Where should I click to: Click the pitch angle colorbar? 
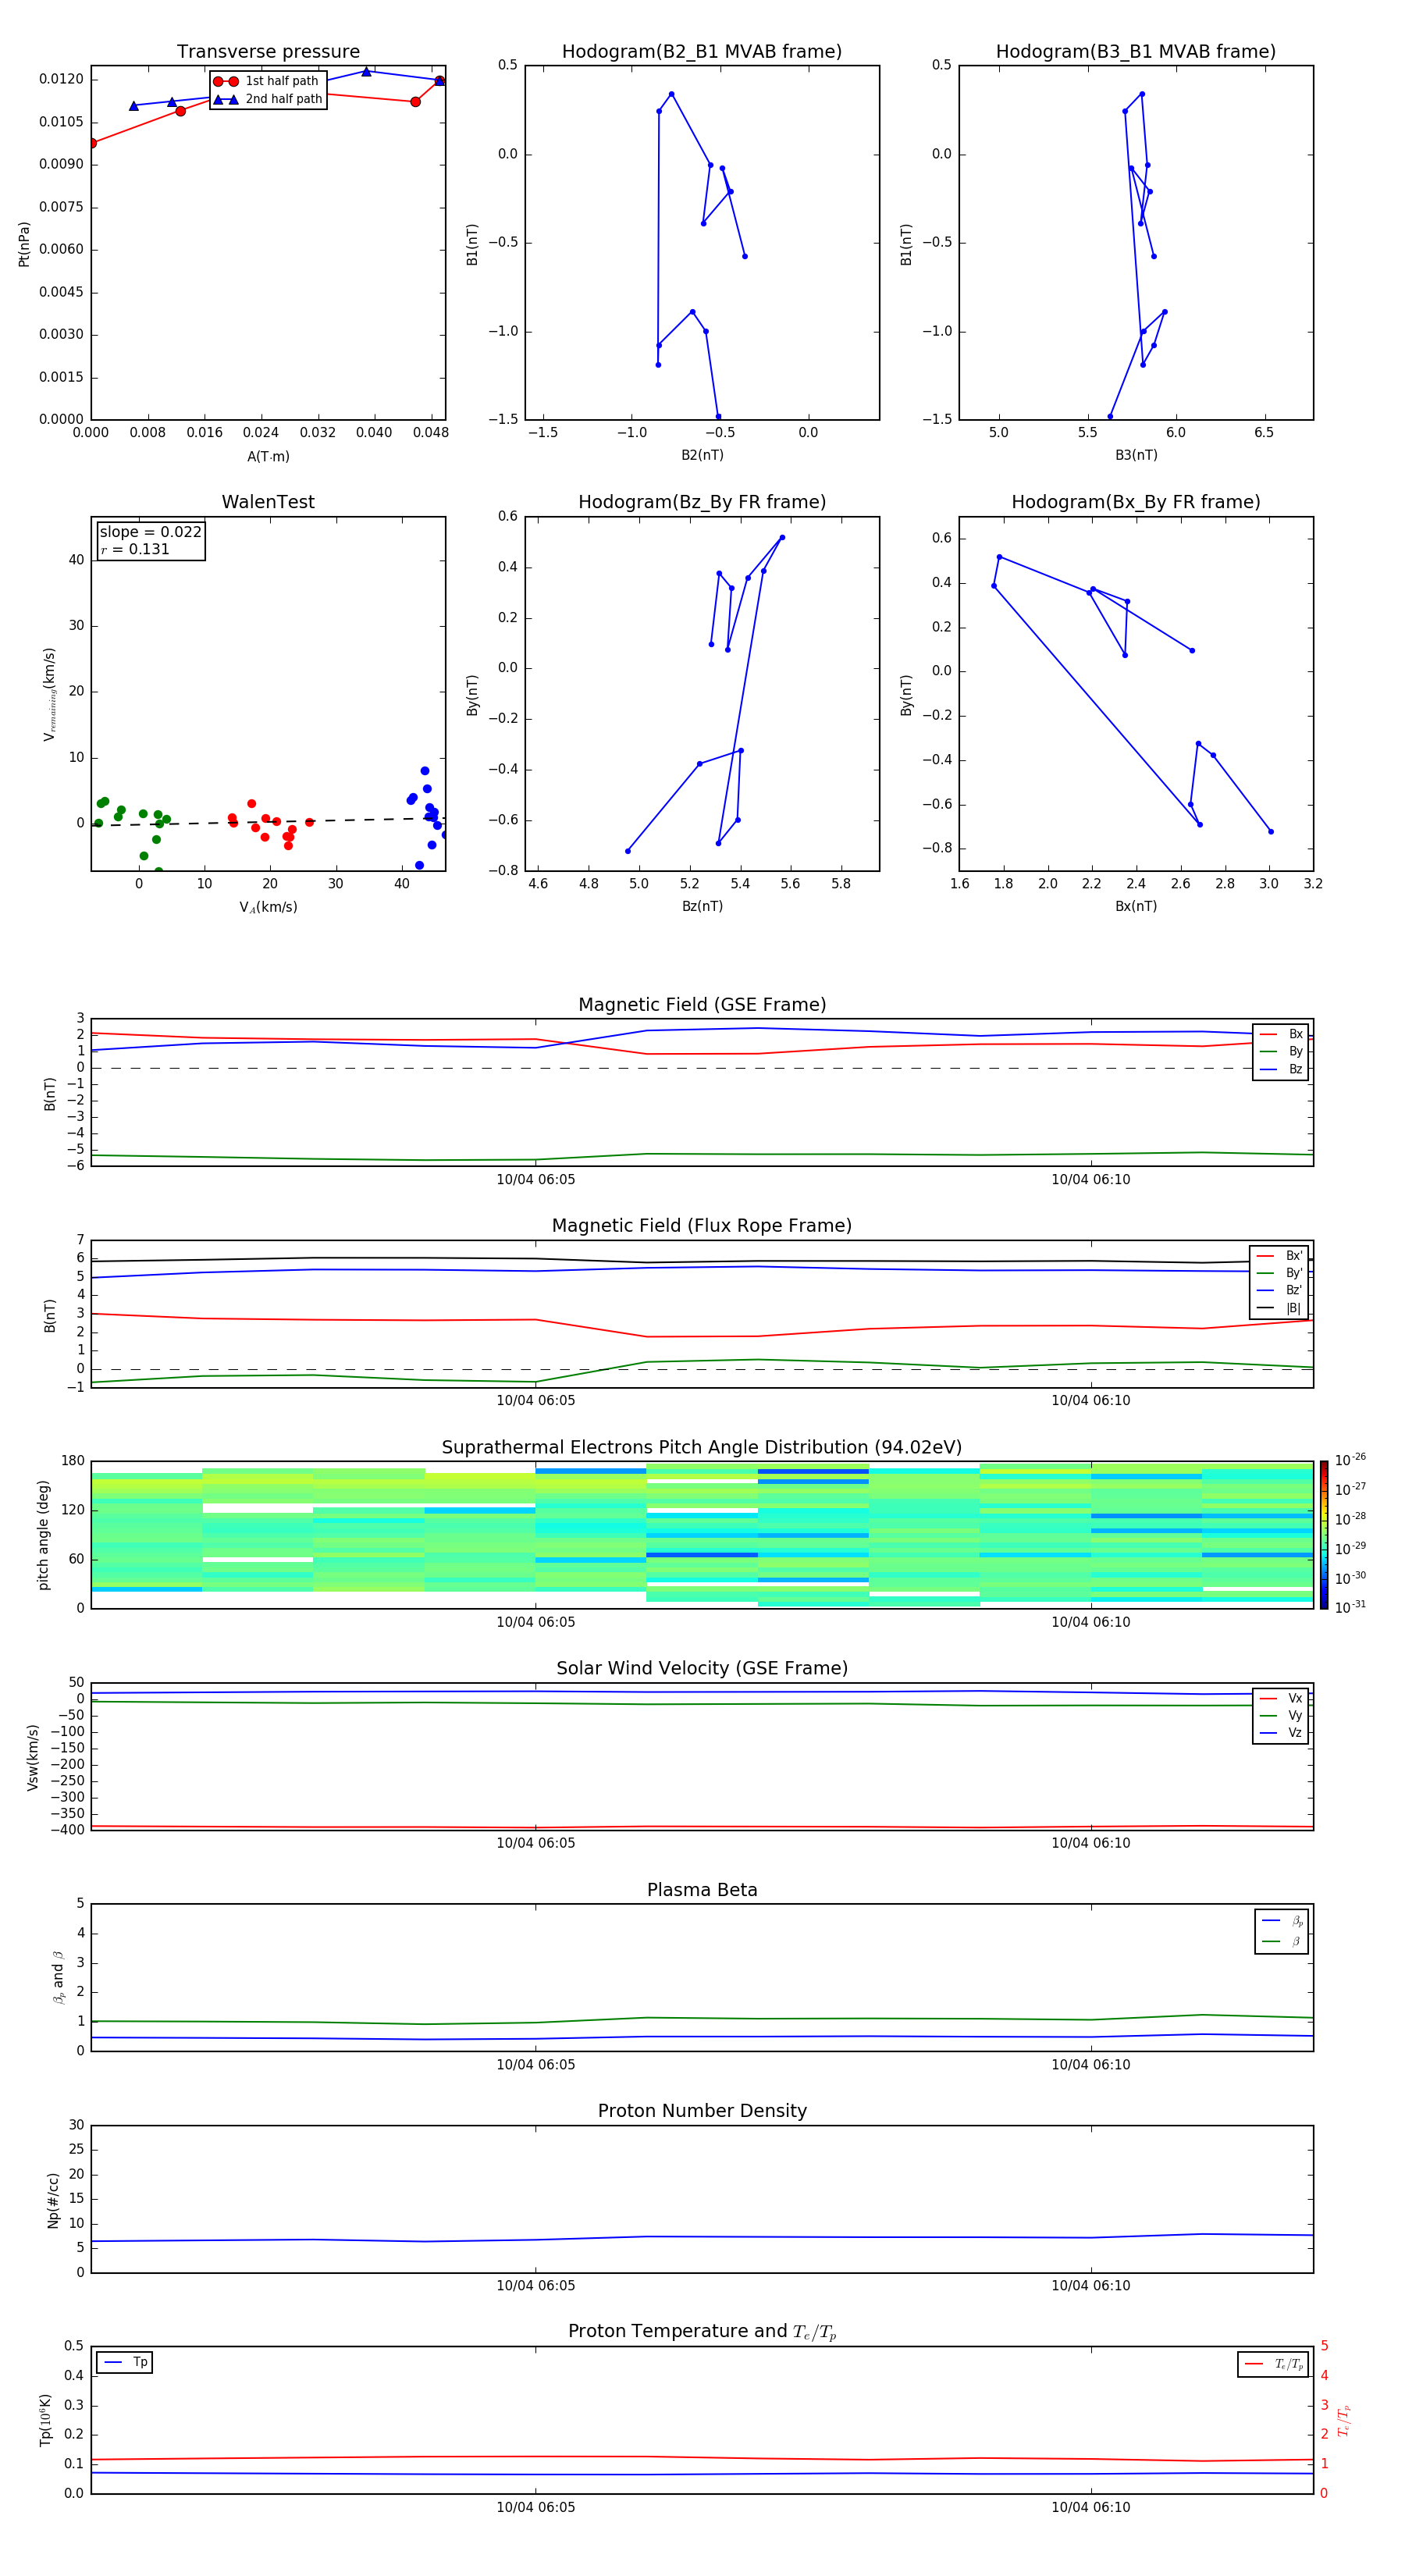pyautogui.click(x=1324, y=1535)
